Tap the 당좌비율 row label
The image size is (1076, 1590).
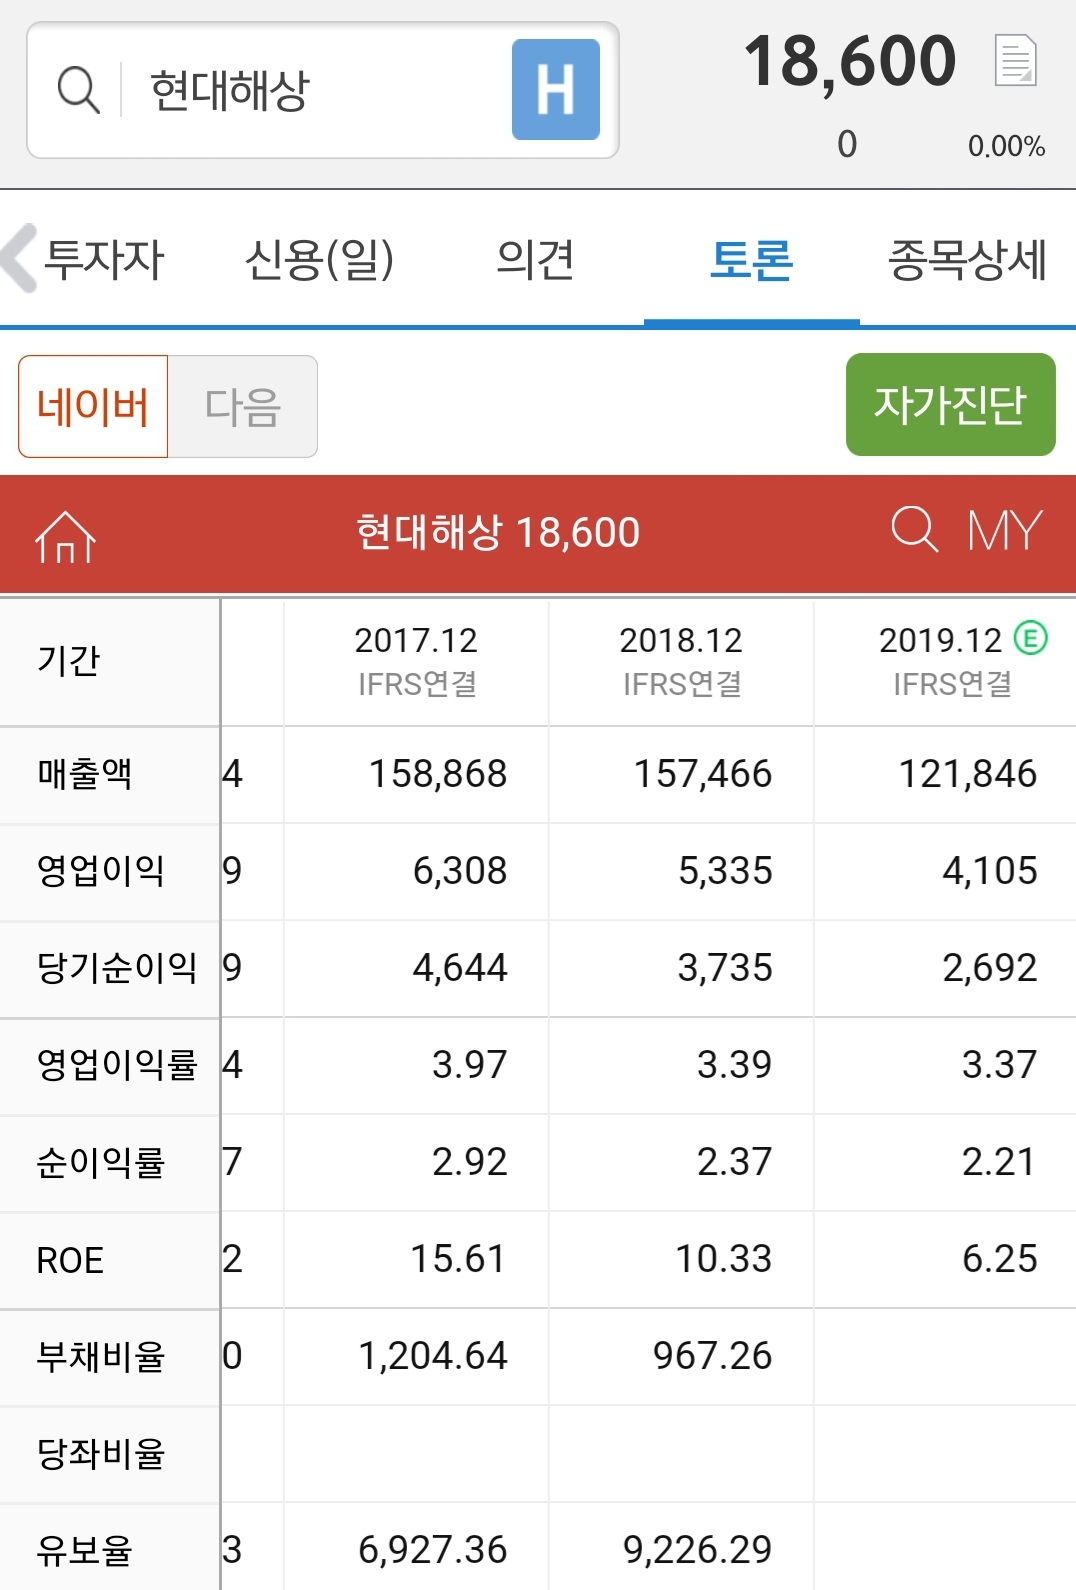point(100,1454)
